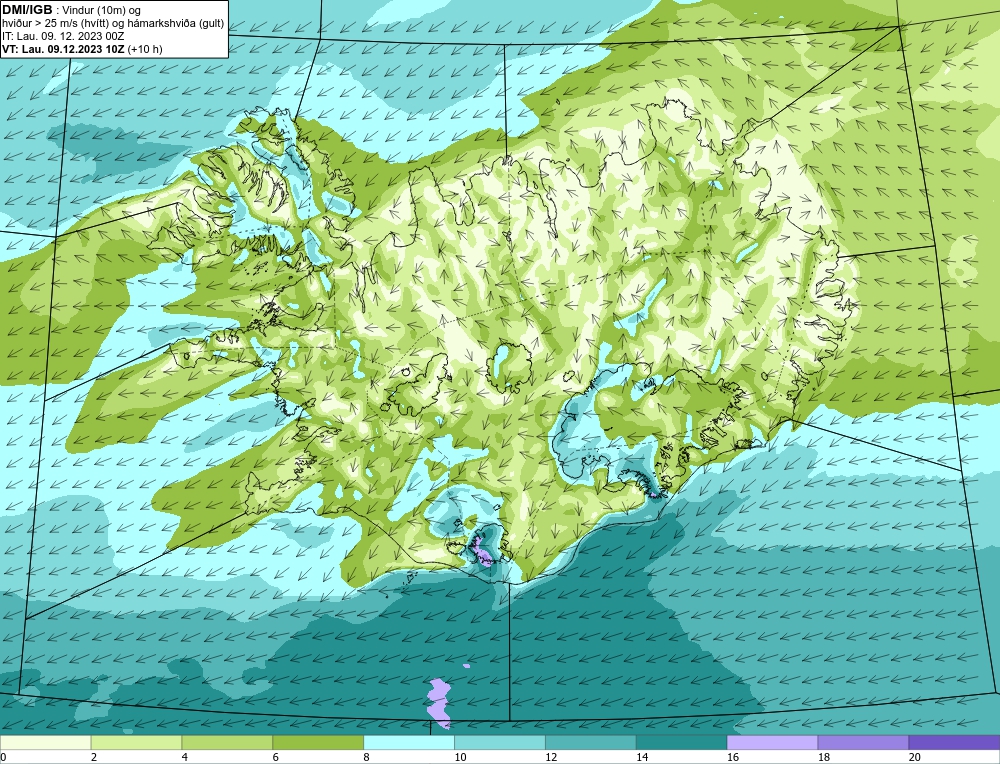The width and height of the screenshot is (1000, 764).
Task: Click the 8–10 m/s light cyan legend swatch
Action: (x=409, y=742)
